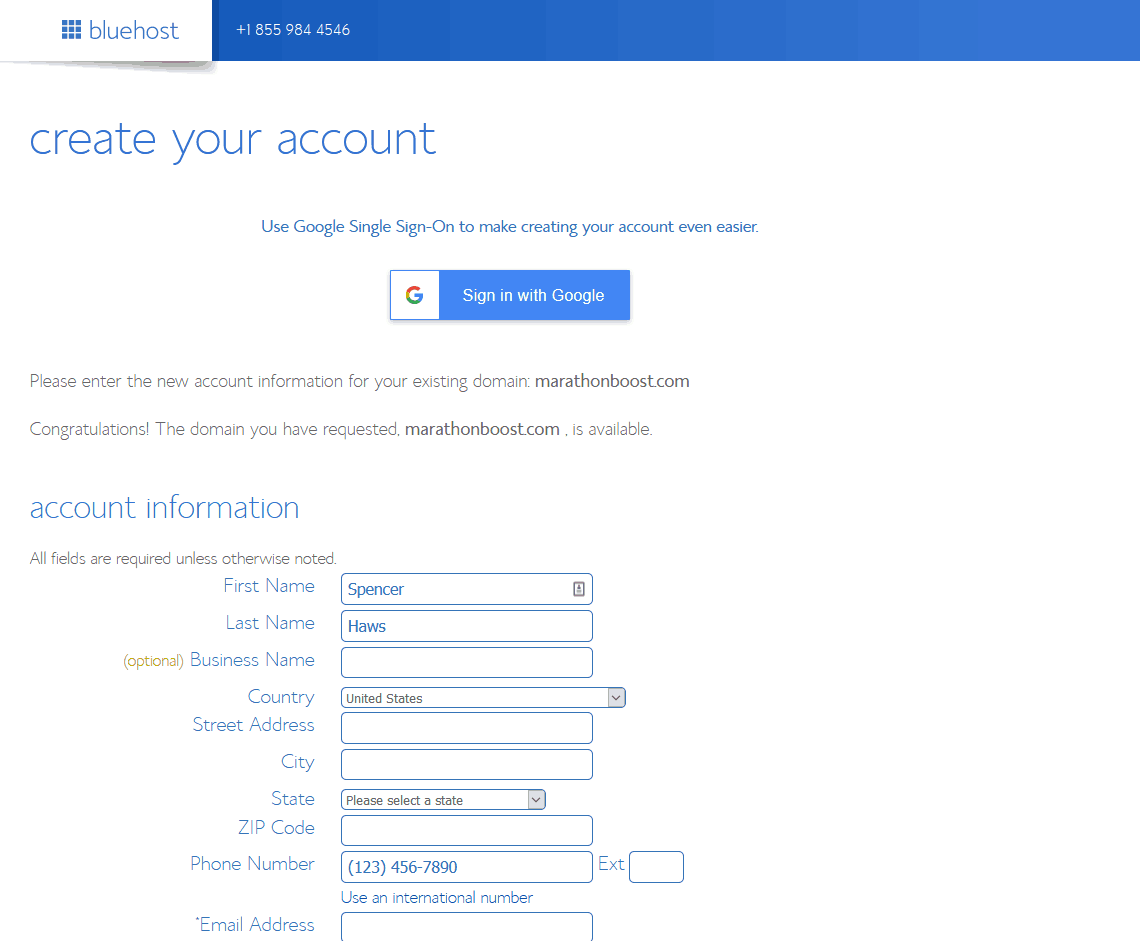This screenshot has width=1140, height=941.
Task: Open the State selection dropdown
Action: (443, 800)
